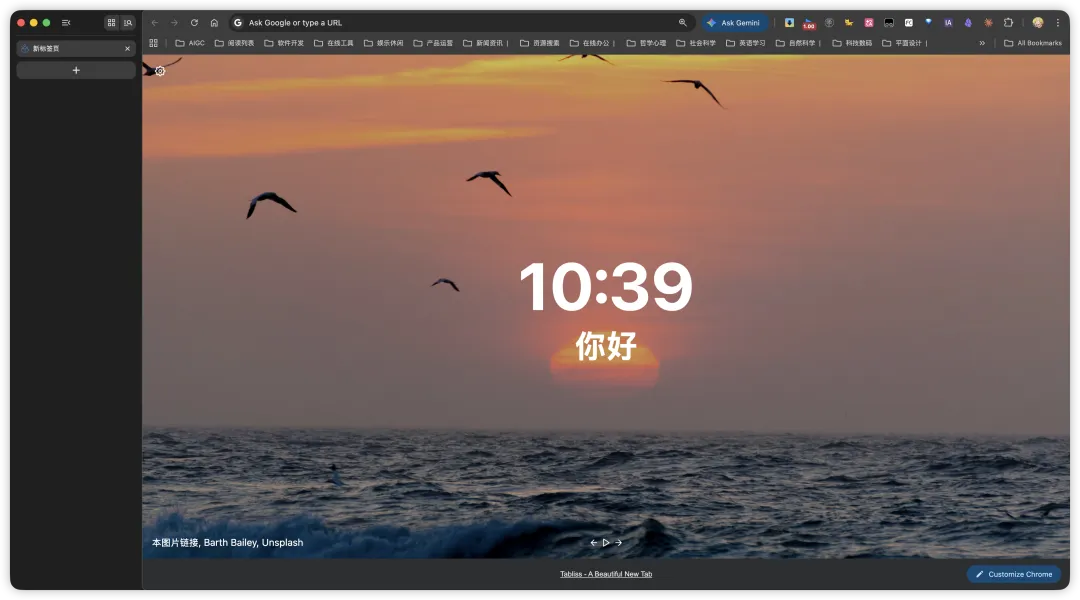Open the profile avatar menu
The width and height of the screenshot is (1080, 600).
tap(1038, 23)
